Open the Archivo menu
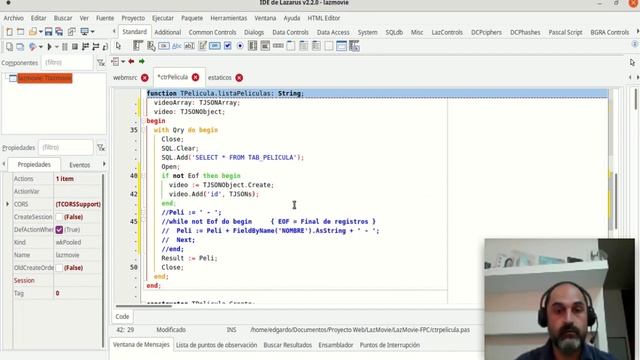The width and height of the screenshot is (640, 360). pos(13,18)
